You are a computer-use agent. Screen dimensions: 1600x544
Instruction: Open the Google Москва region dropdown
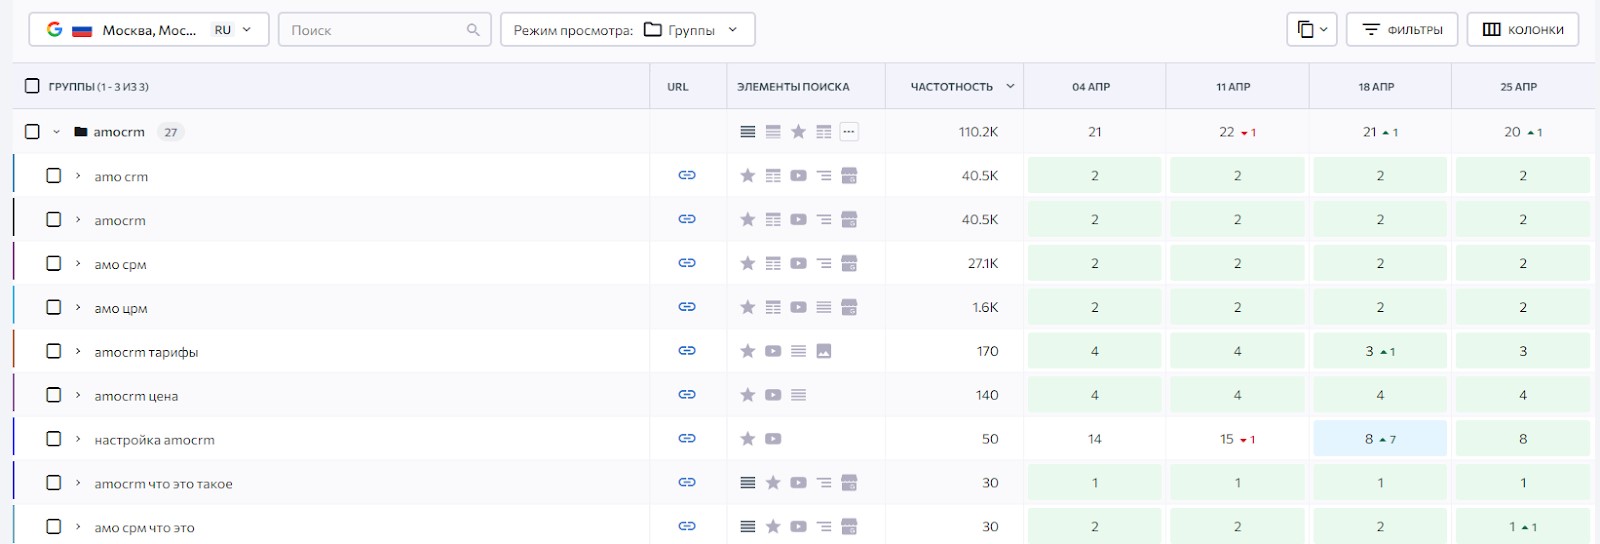tap(149, 30)
